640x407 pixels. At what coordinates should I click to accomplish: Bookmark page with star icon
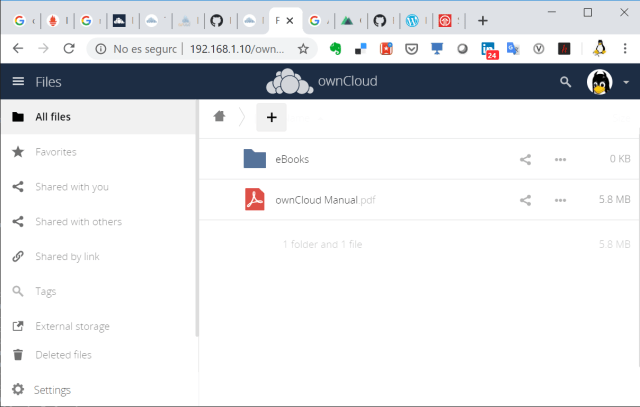pyautogui.click(x=303, y=49)
